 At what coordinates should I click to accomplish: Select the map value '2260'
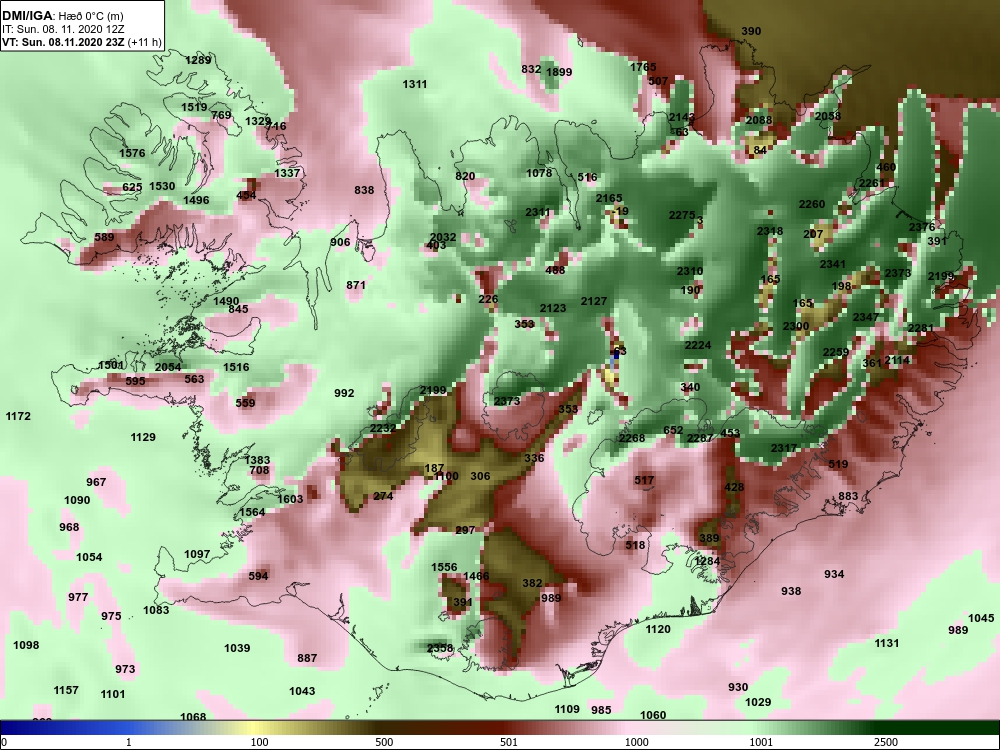point(812,205)
